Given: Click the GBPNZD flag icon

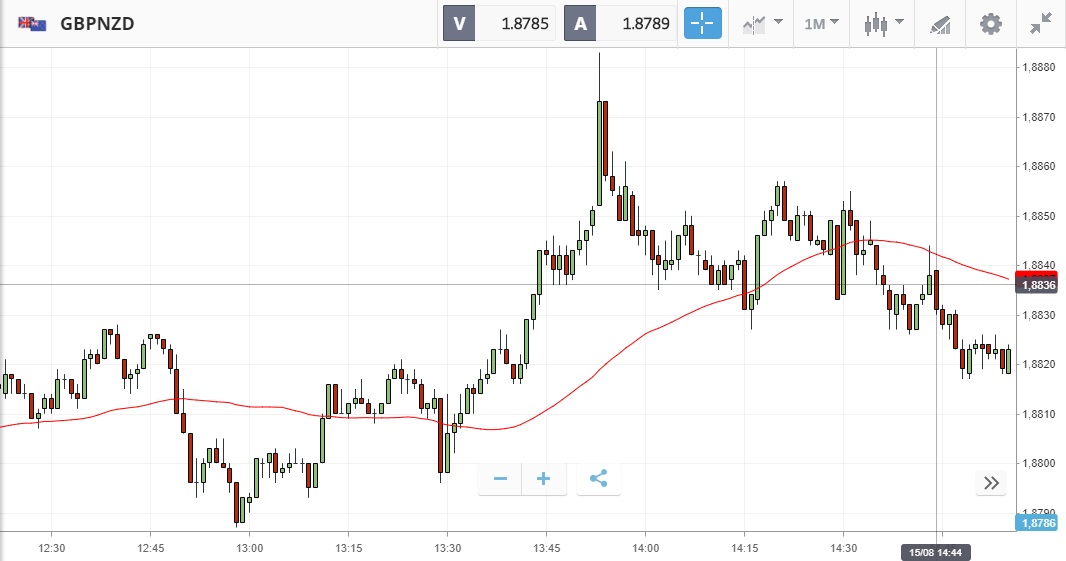Looking at the screenshot, I should [x=32, y=23].
